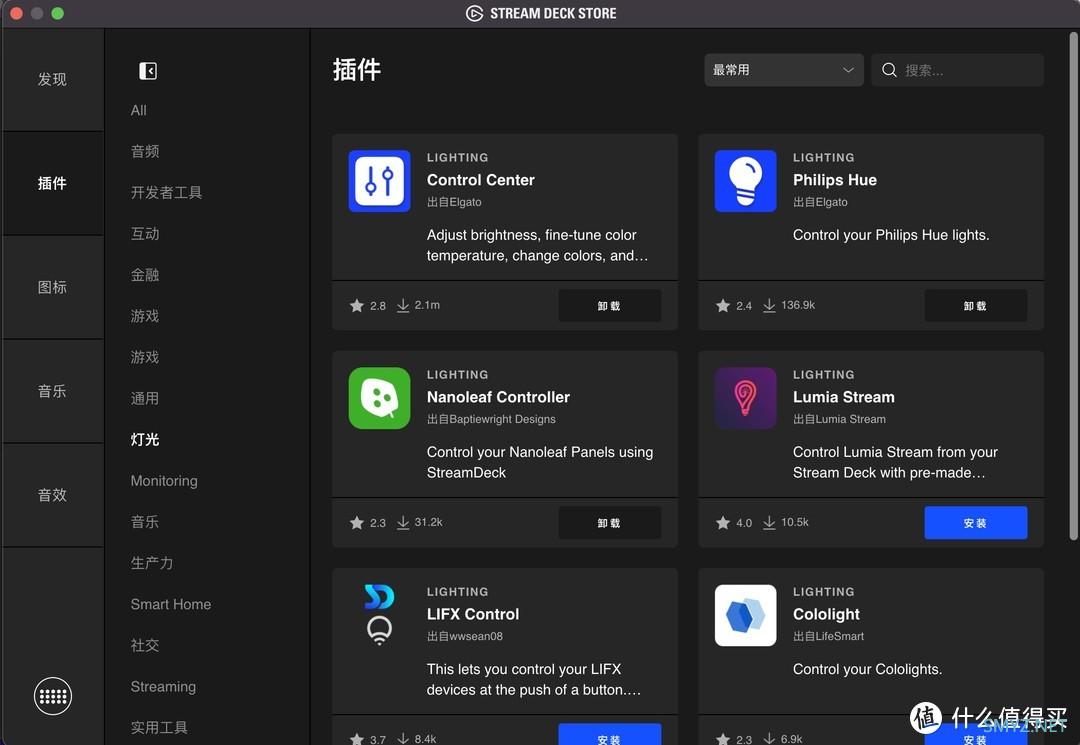
Task: Show All plugin categories
Action: click(x=138, y=110)
